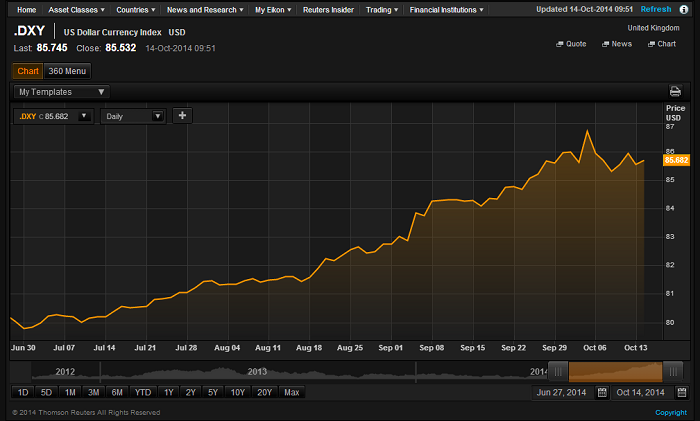This screenshot has width=700, height=421.
Task: Set range to 5Y
Action: pyautogui.click(x=213, y=392)
